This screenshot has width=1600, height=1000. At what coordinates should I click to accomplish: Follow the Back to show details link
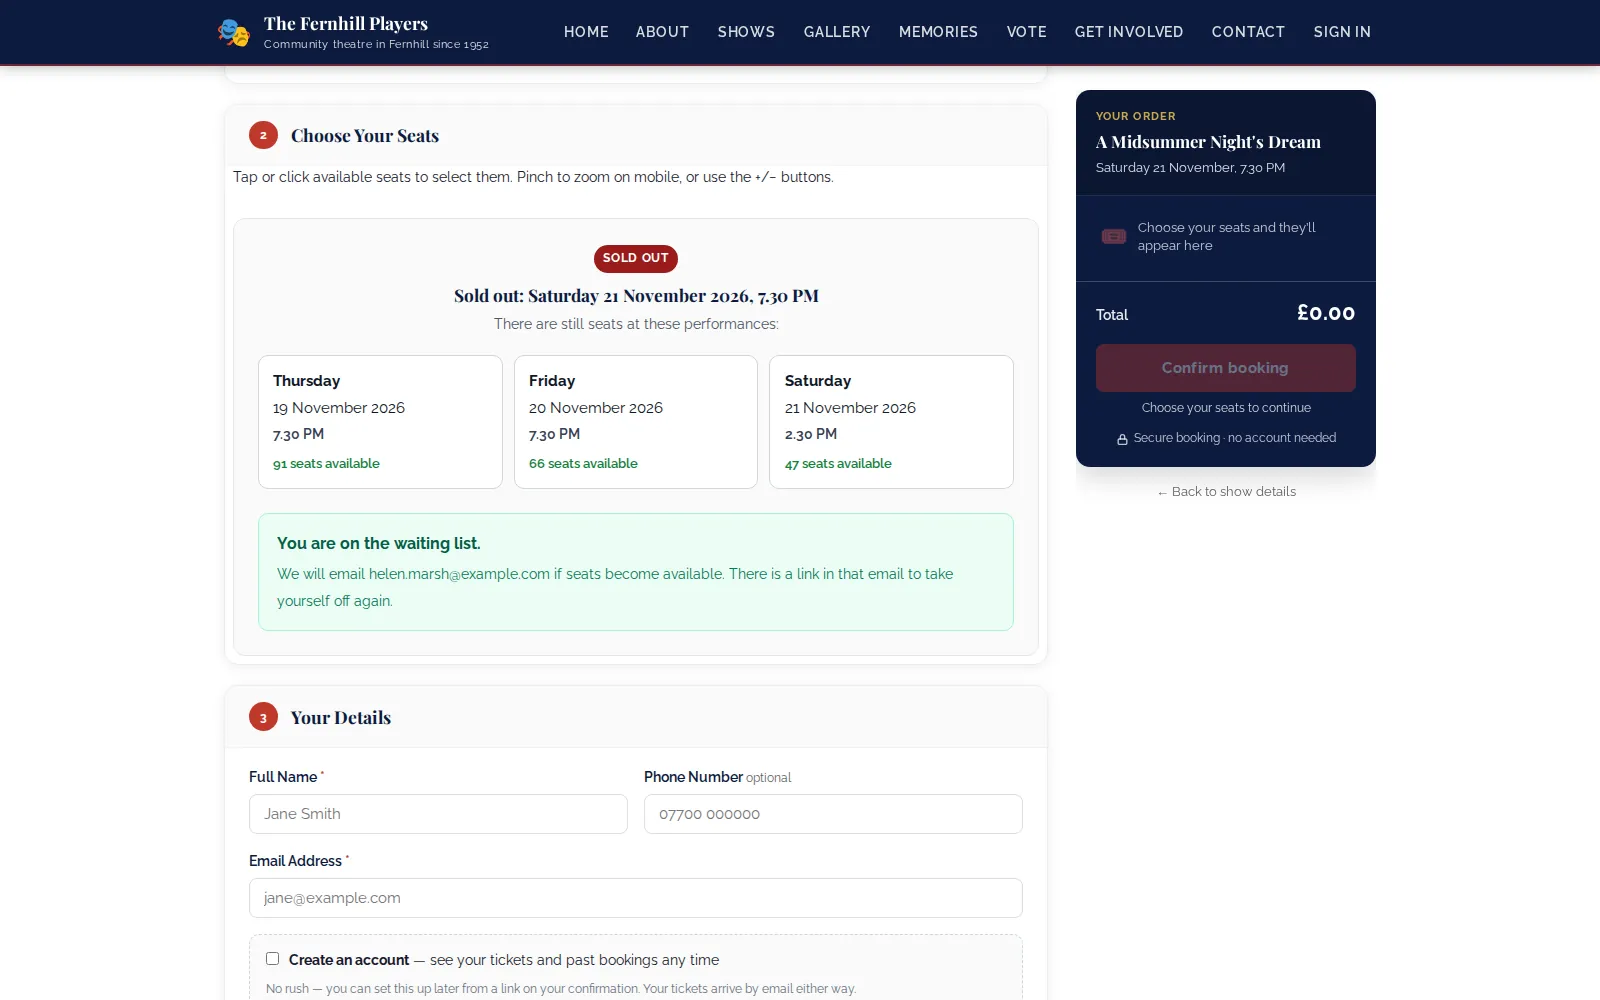[1226, 492]
